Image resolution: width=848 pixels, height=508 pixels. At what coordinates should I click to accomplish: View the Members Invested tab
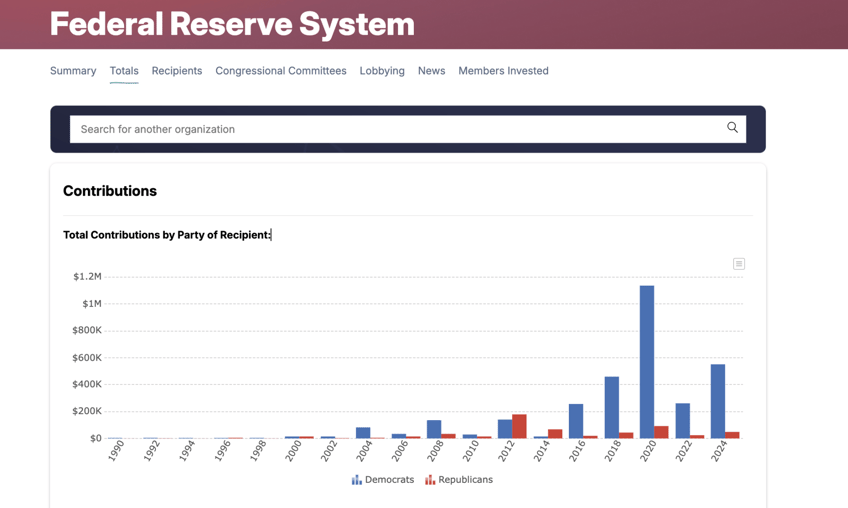click(x=504, y=71)
